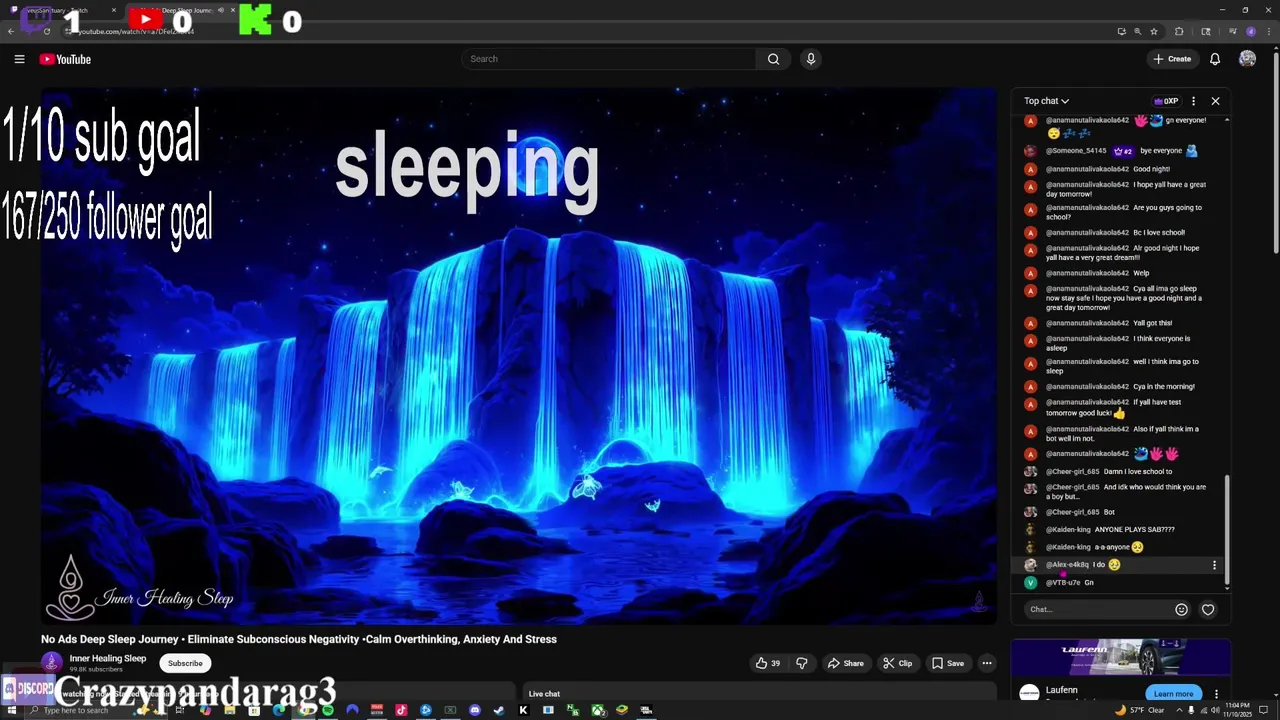
Task: Click the 0XP chat points badge
Action: tap(1166, 101)
